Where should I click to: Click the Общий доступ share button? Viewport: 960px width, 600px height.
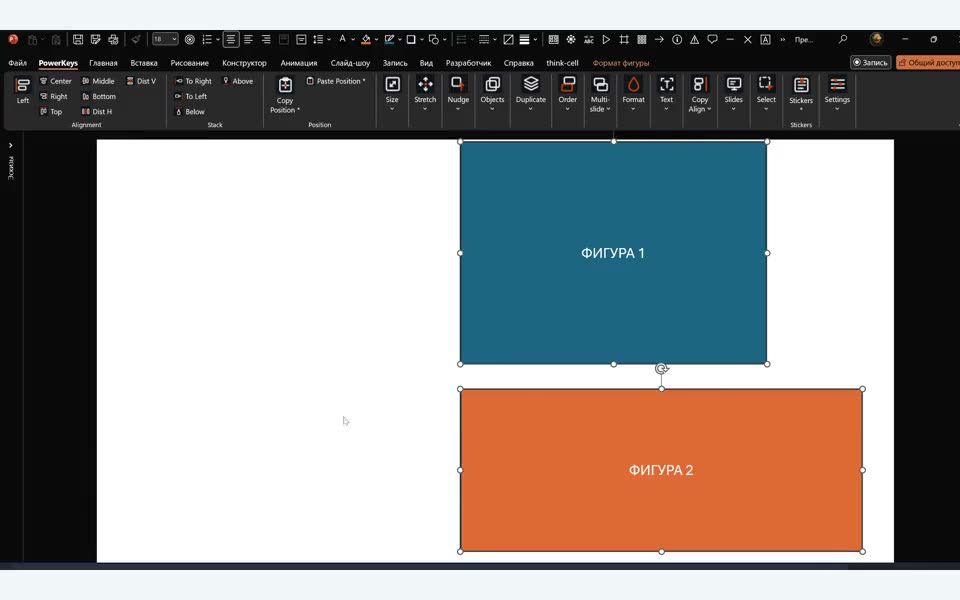(928, 62)
